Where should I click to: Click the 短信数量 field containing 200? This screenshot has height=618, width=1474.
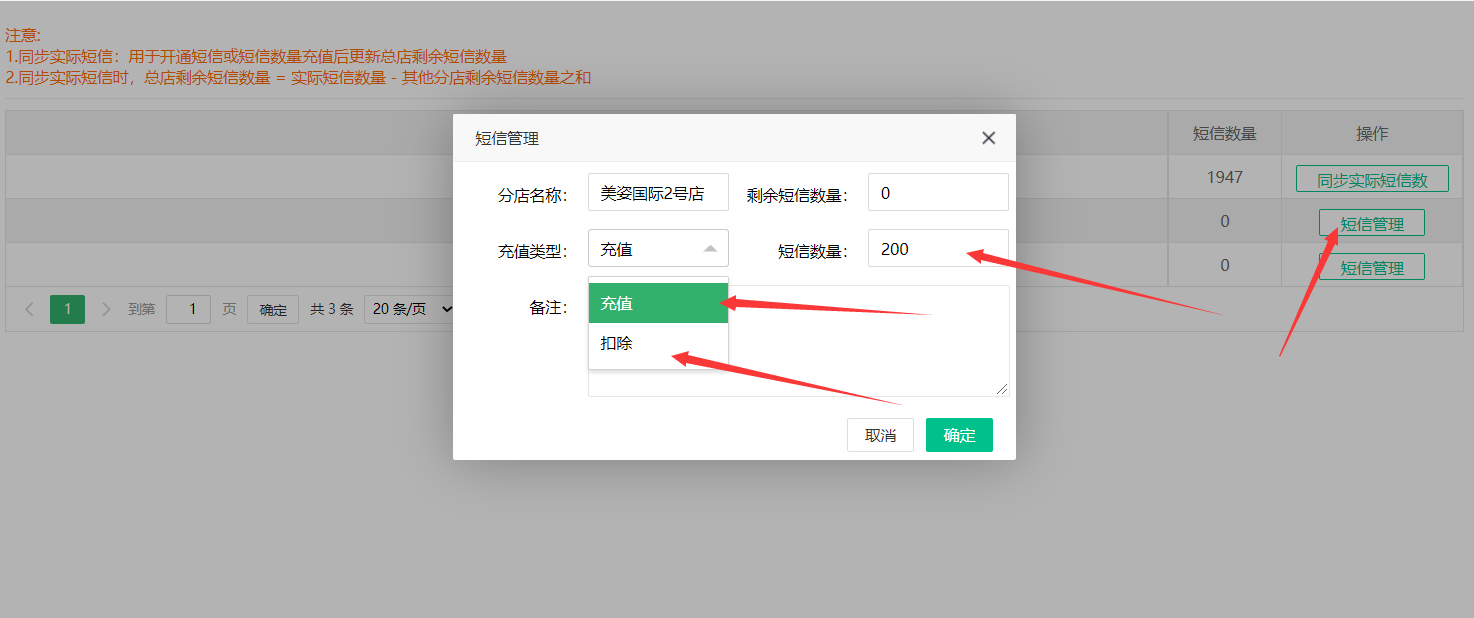click(x=937, y=249)
